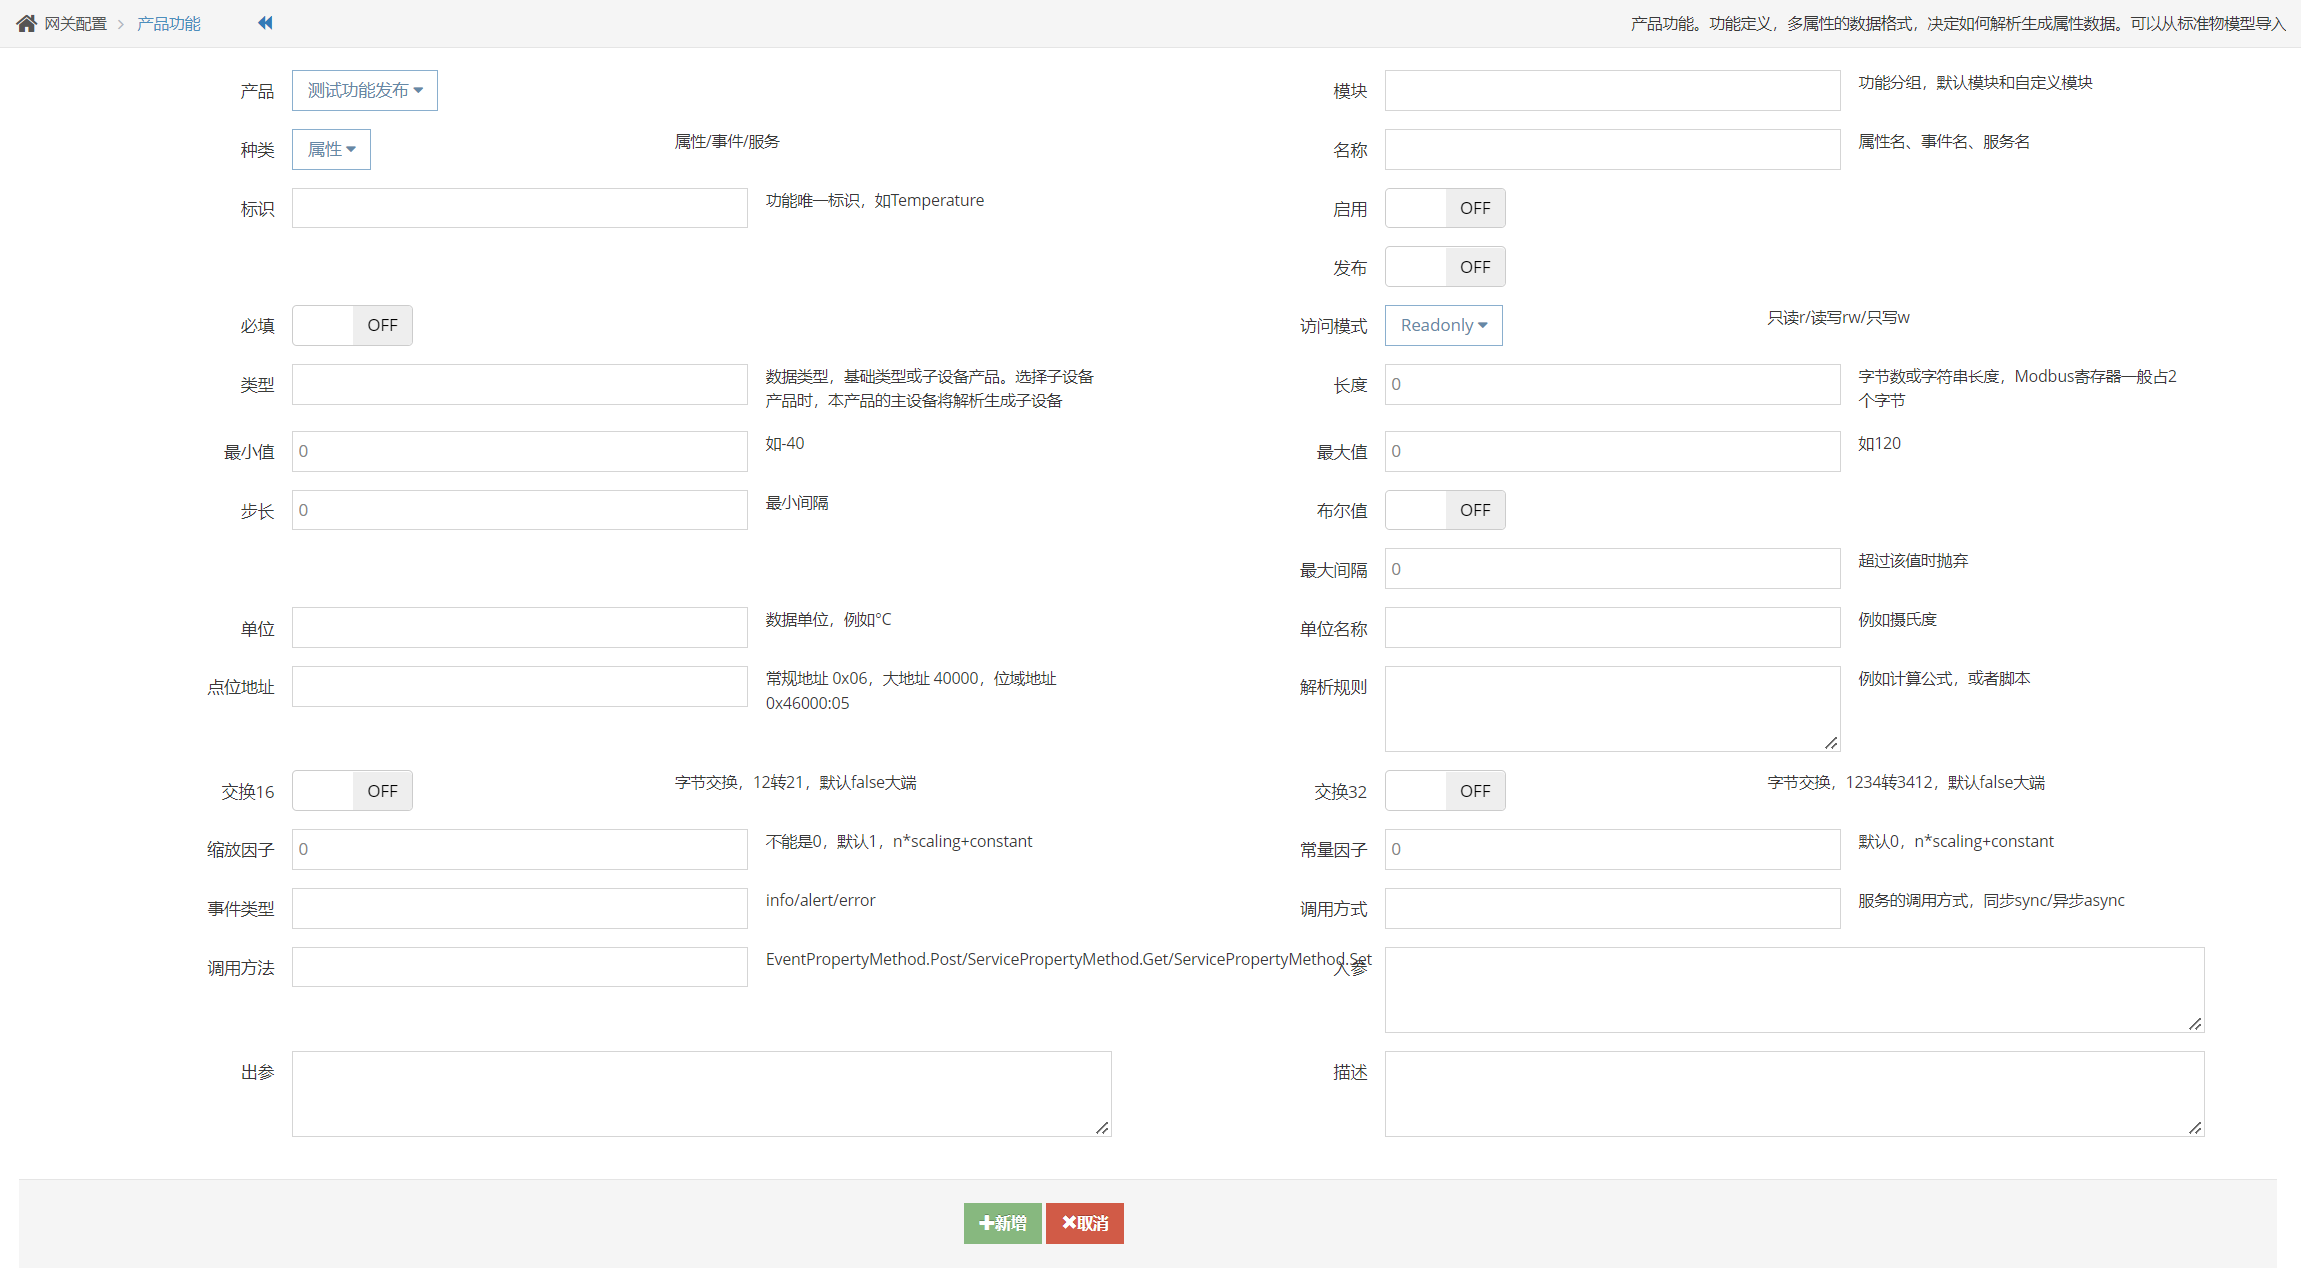The width and height of the screenshot is (2301, 1286).
Task: Click 产品功能 breadcrumb link
Action: [169, 23]
